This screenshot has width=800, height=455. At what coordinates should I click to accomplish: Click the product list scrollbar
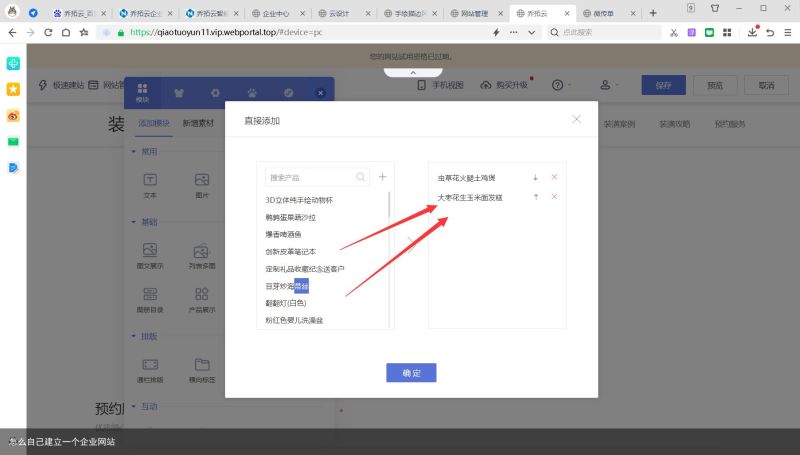(x=390, y=205)
